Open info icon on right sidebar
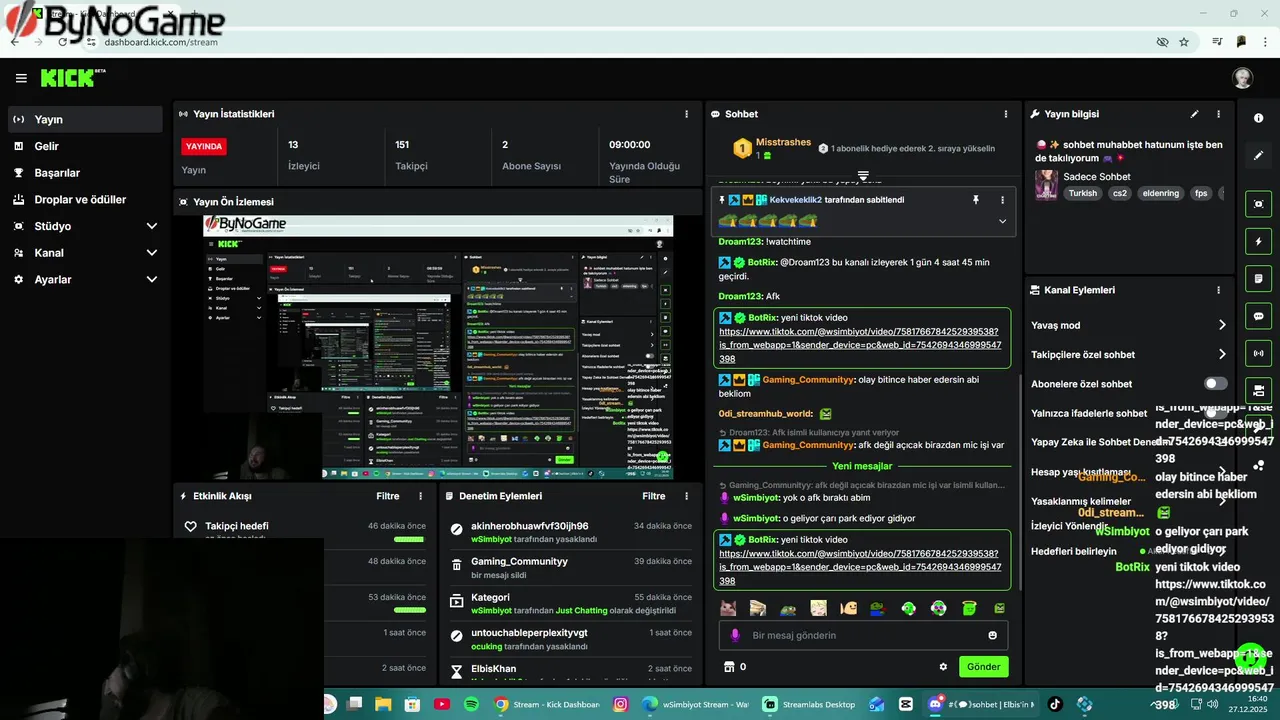Screen dimensions: 1280x720 [x=1258, y=118]
